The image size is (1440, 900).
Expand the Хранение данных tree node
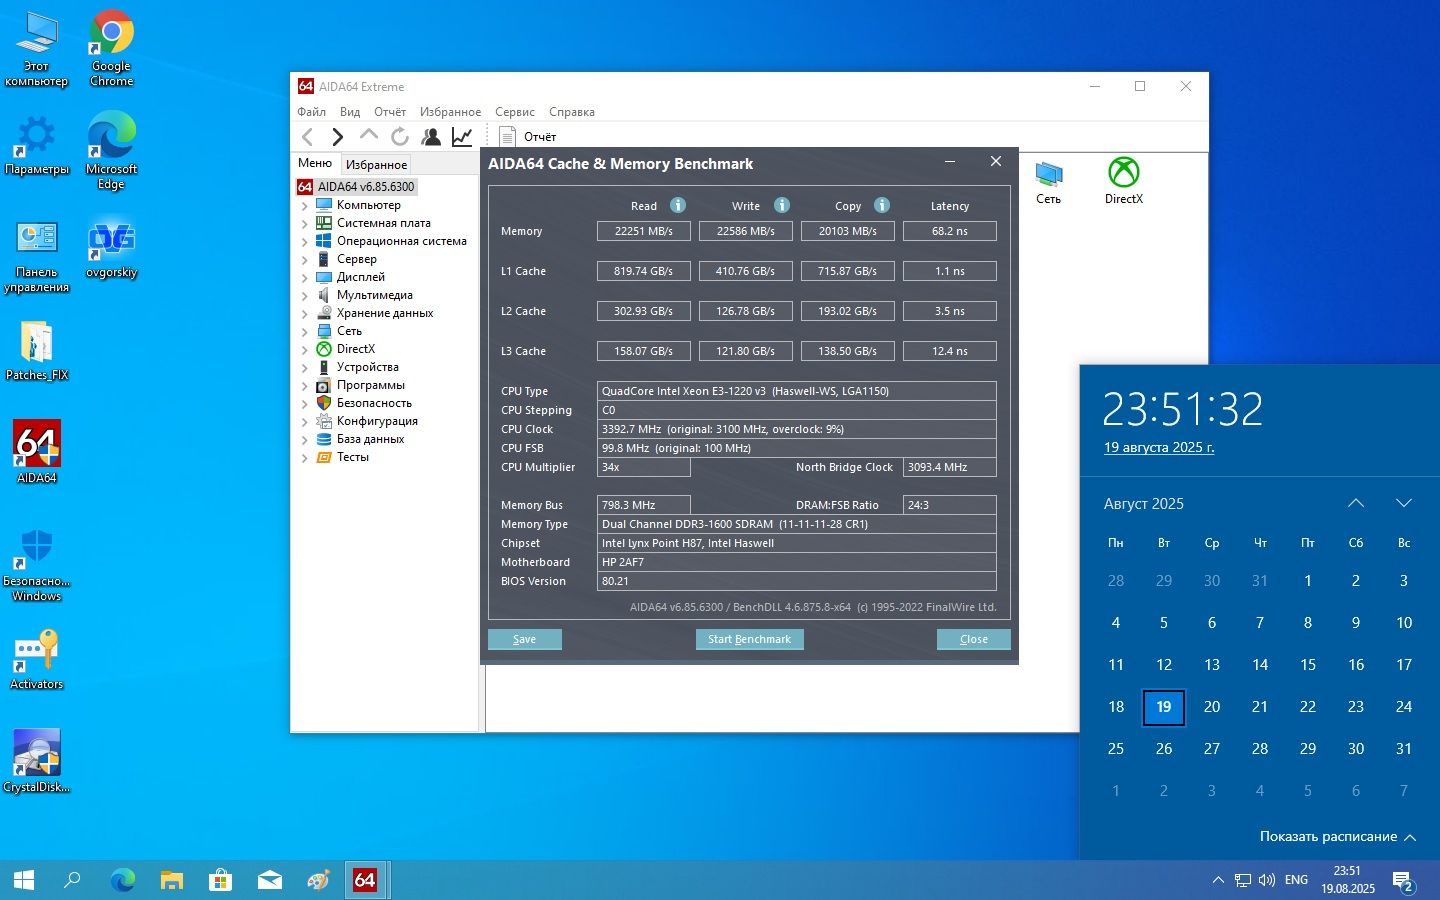pyautogui.click(x=305, y=313)
